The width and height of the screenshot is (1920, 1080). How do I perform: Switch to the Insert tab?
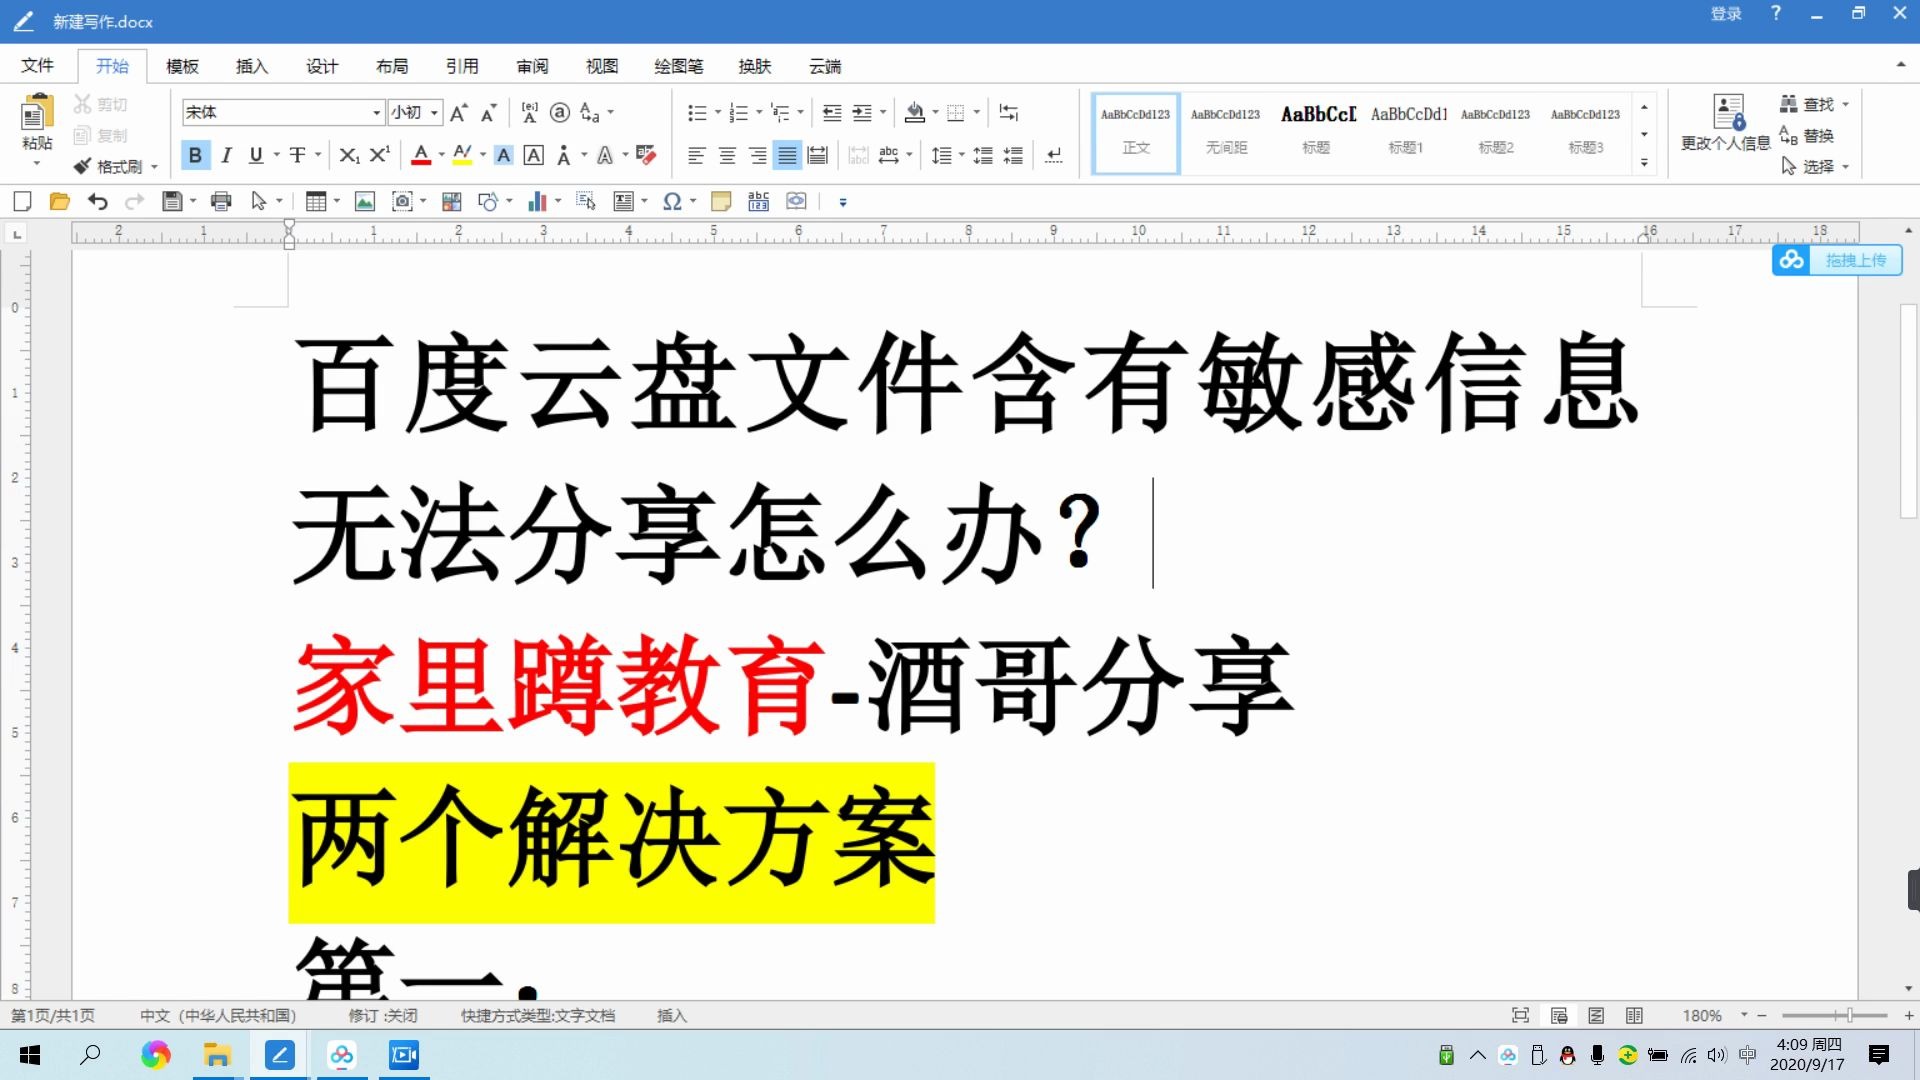(x=252, y=66)
